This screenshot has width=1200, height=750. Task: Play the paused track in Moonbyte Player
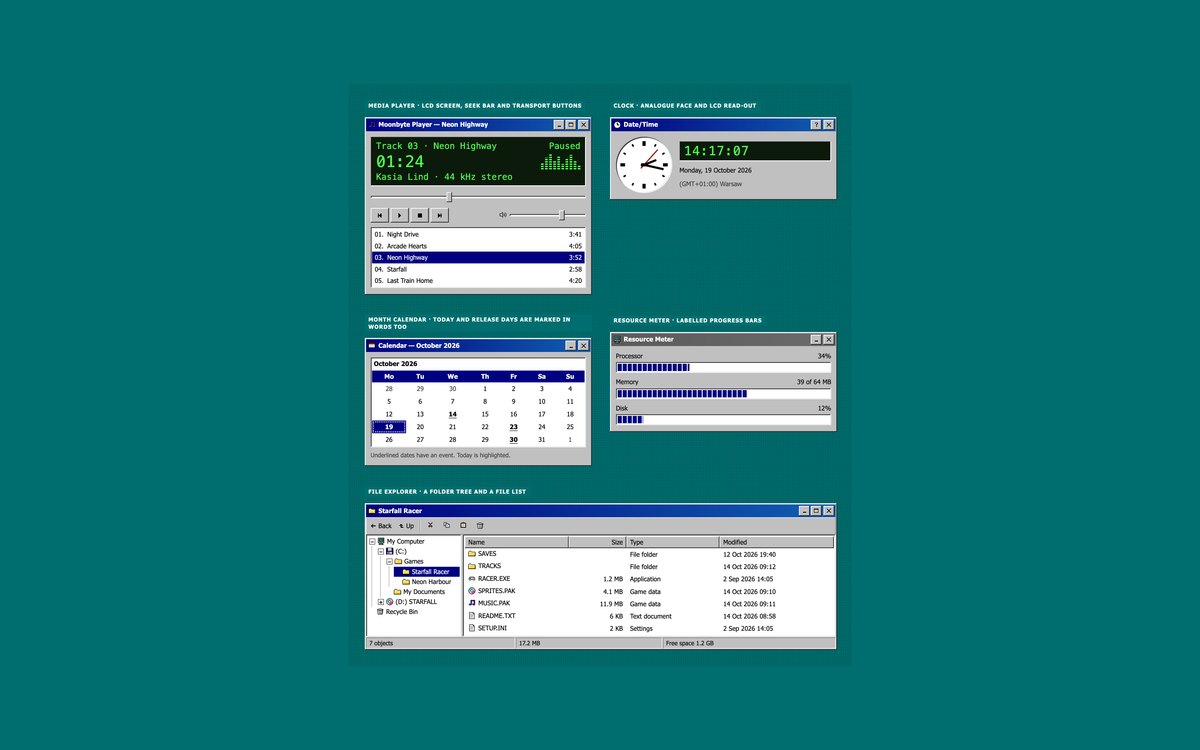pyautogui.click(x=400, y=215)
